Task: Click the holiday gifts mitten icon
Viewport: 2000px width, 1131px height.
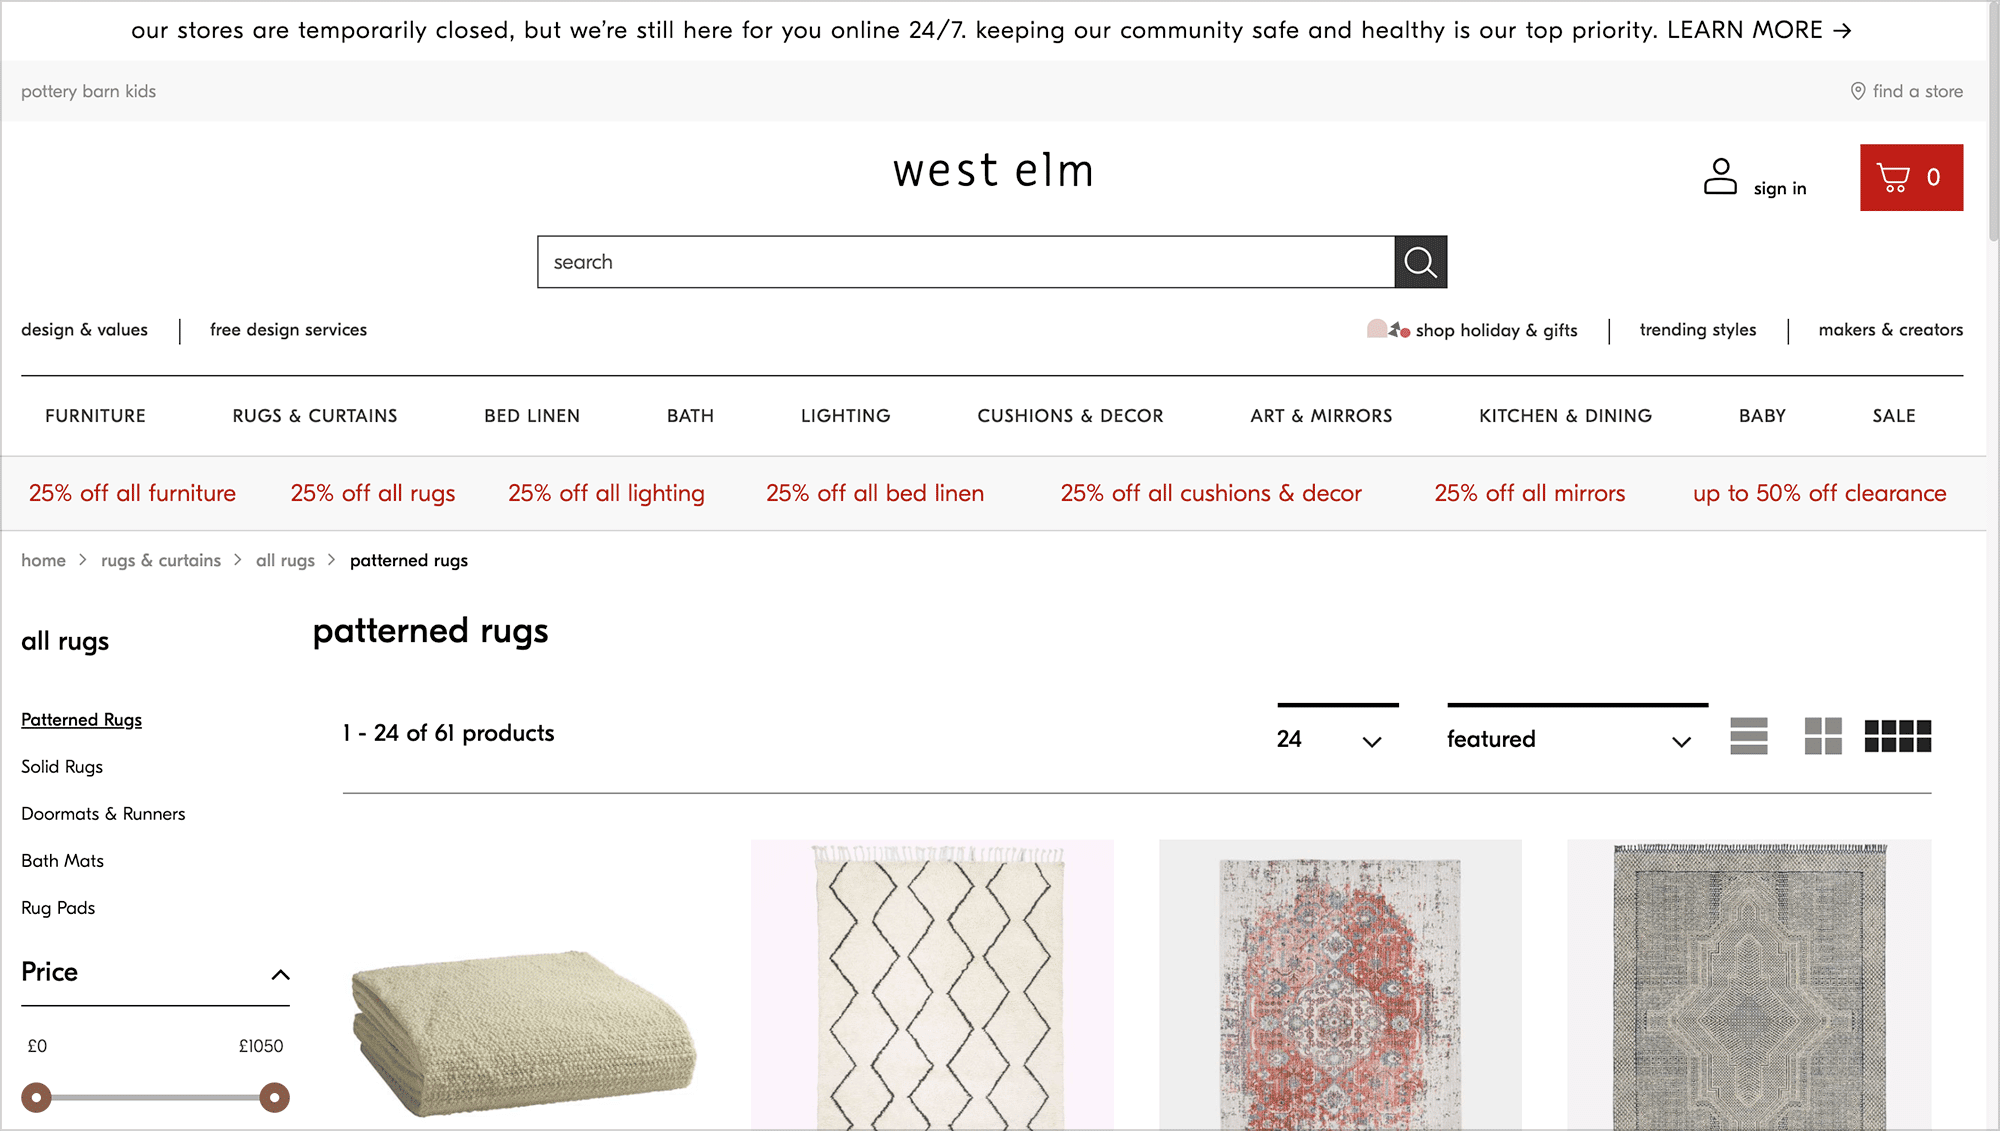Action: tap(1386, 329)
